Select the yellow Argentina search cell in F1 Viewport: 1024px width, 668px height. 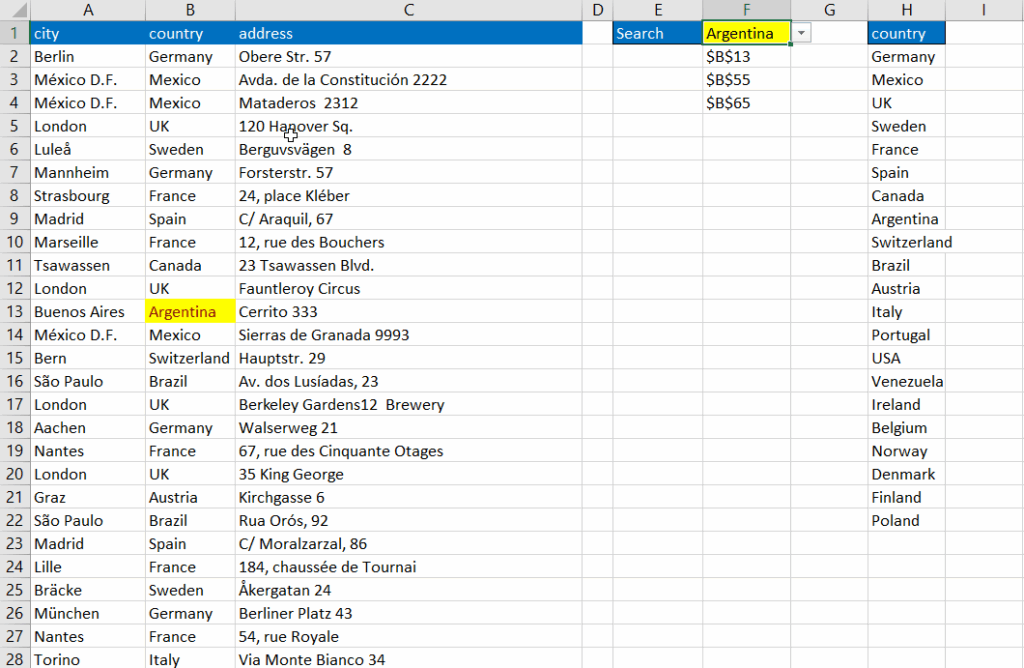click(x=746, y=33)
